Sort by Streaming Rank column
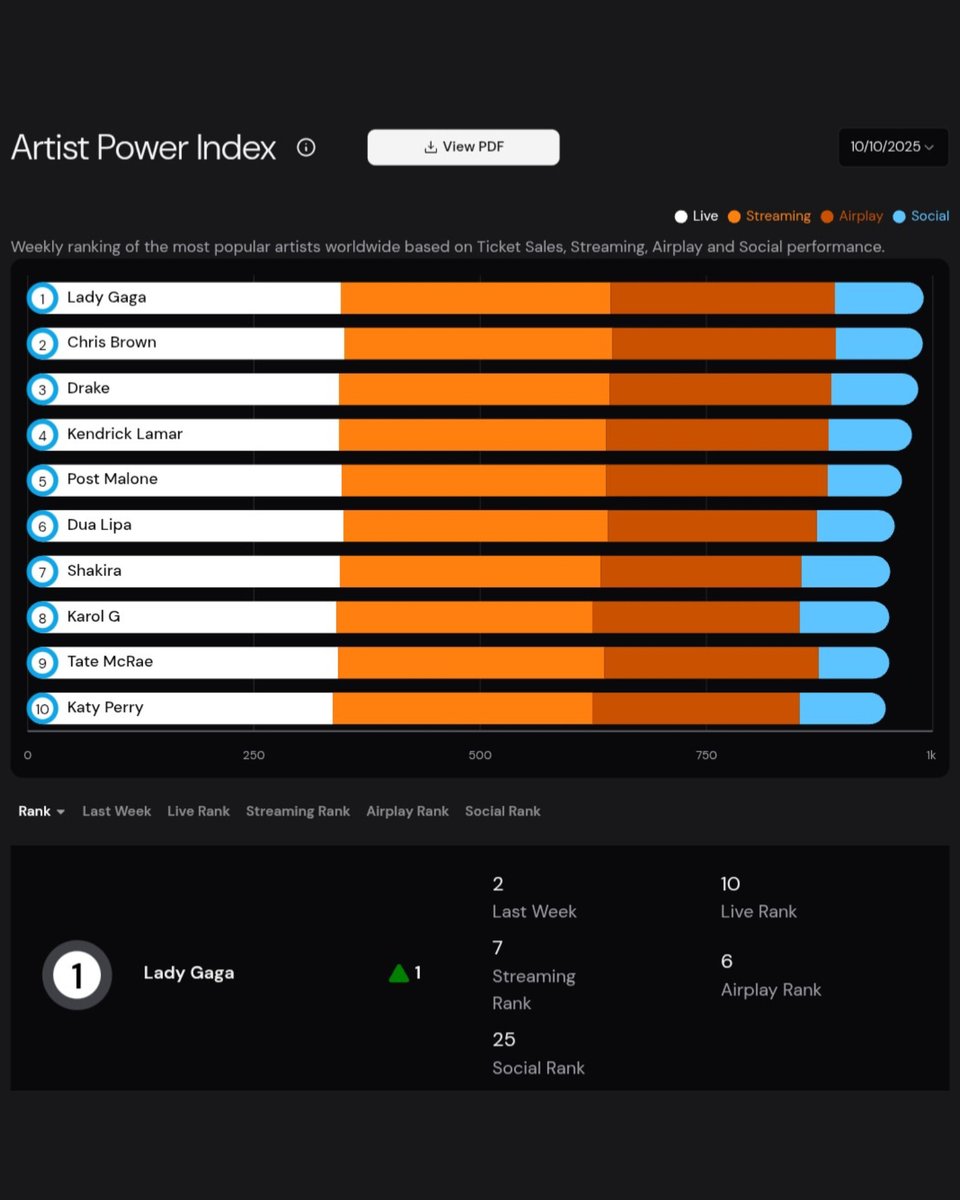 point(298,811)
